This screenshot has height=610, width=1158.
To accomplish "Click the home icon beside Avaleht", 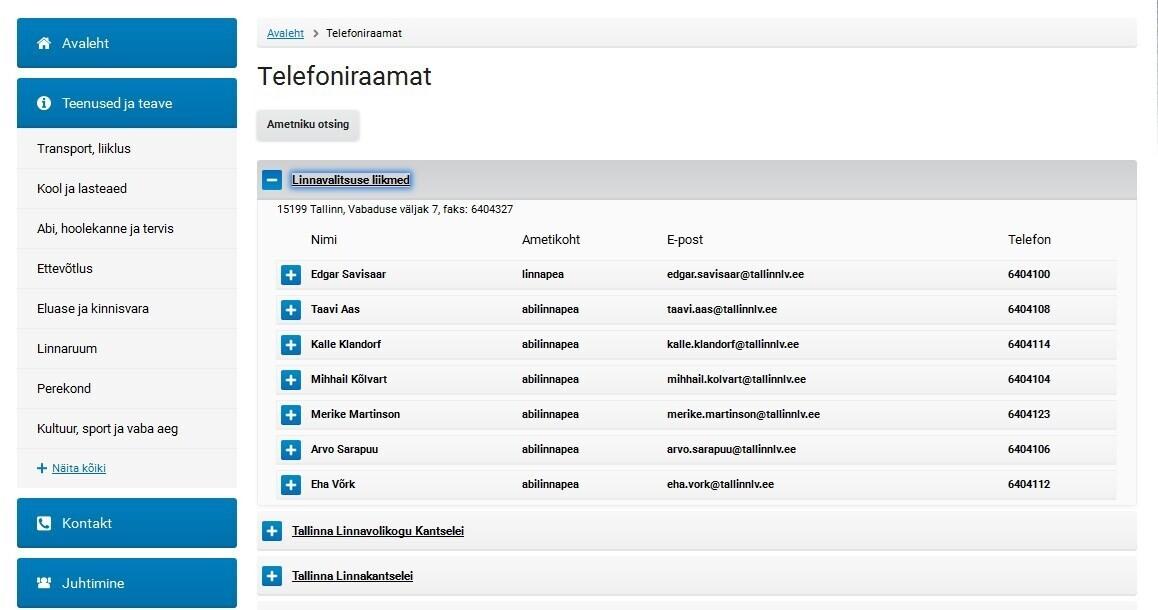I will 44,43.
